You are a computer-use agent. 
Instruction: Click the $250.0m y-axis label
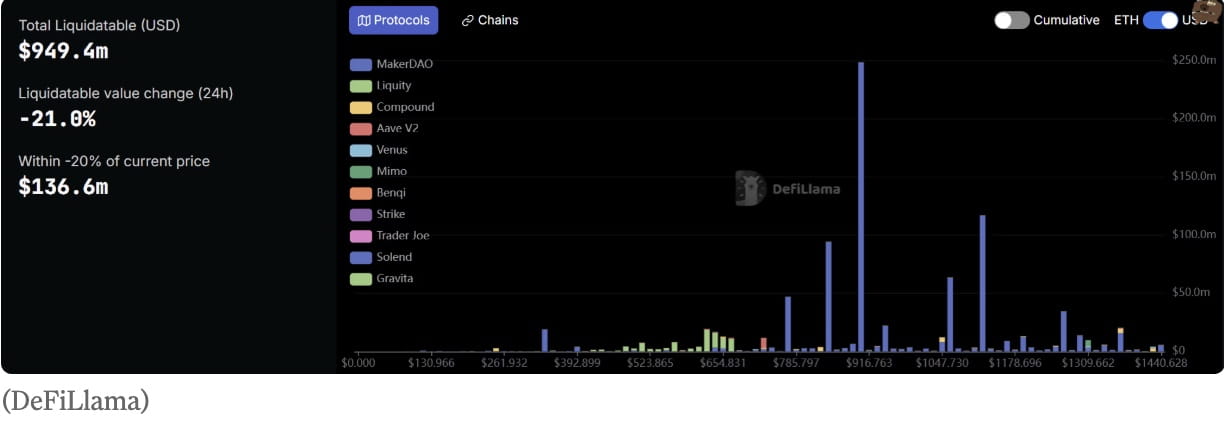pos(1194,60)
